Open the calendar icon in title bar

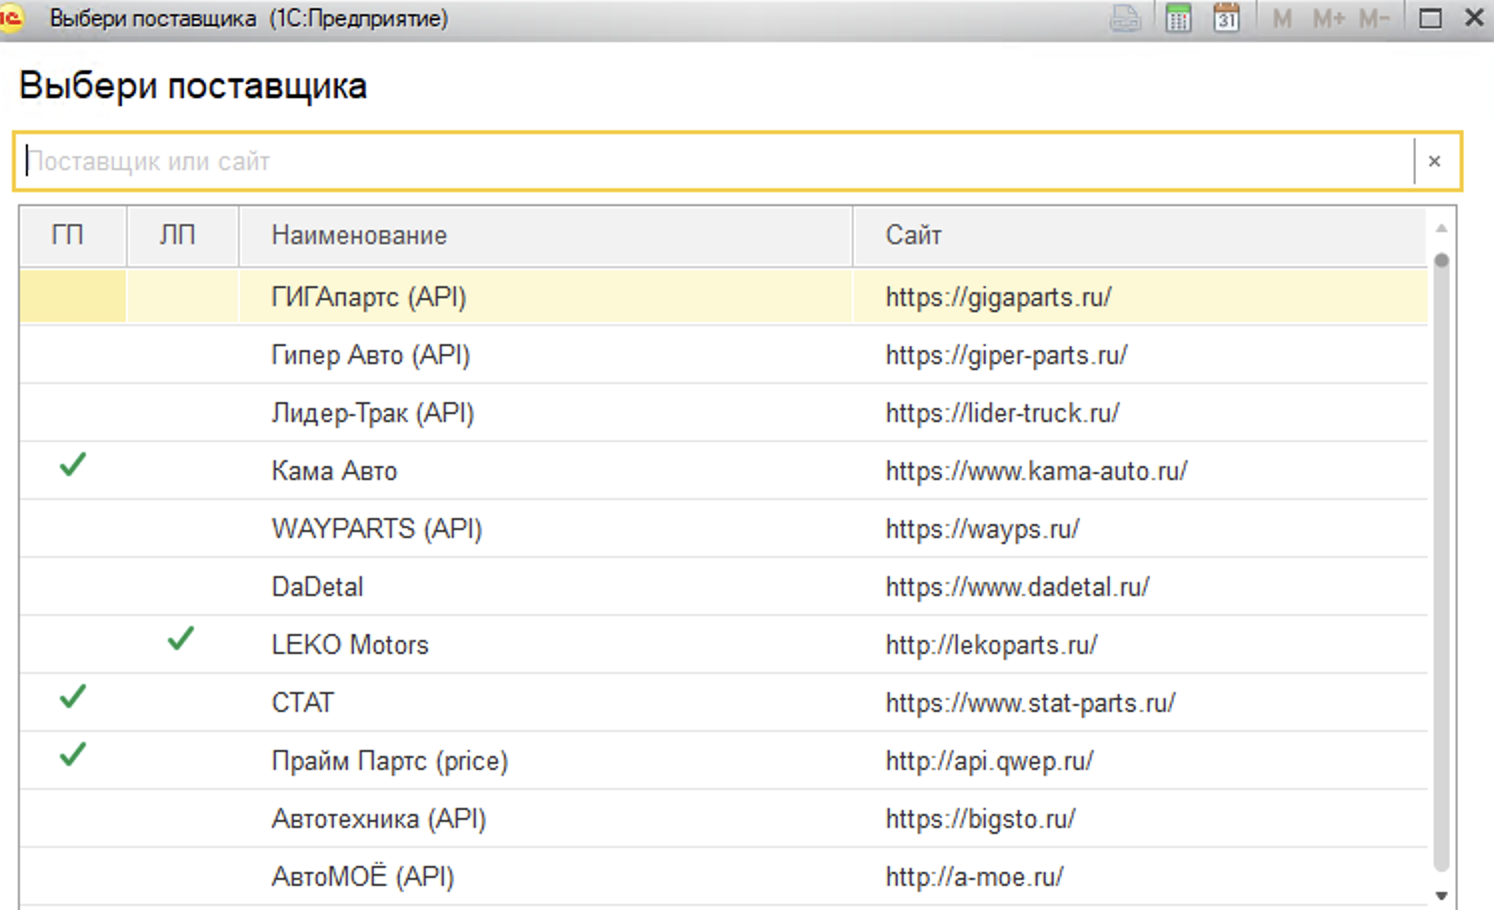[x=1226, y=18]
